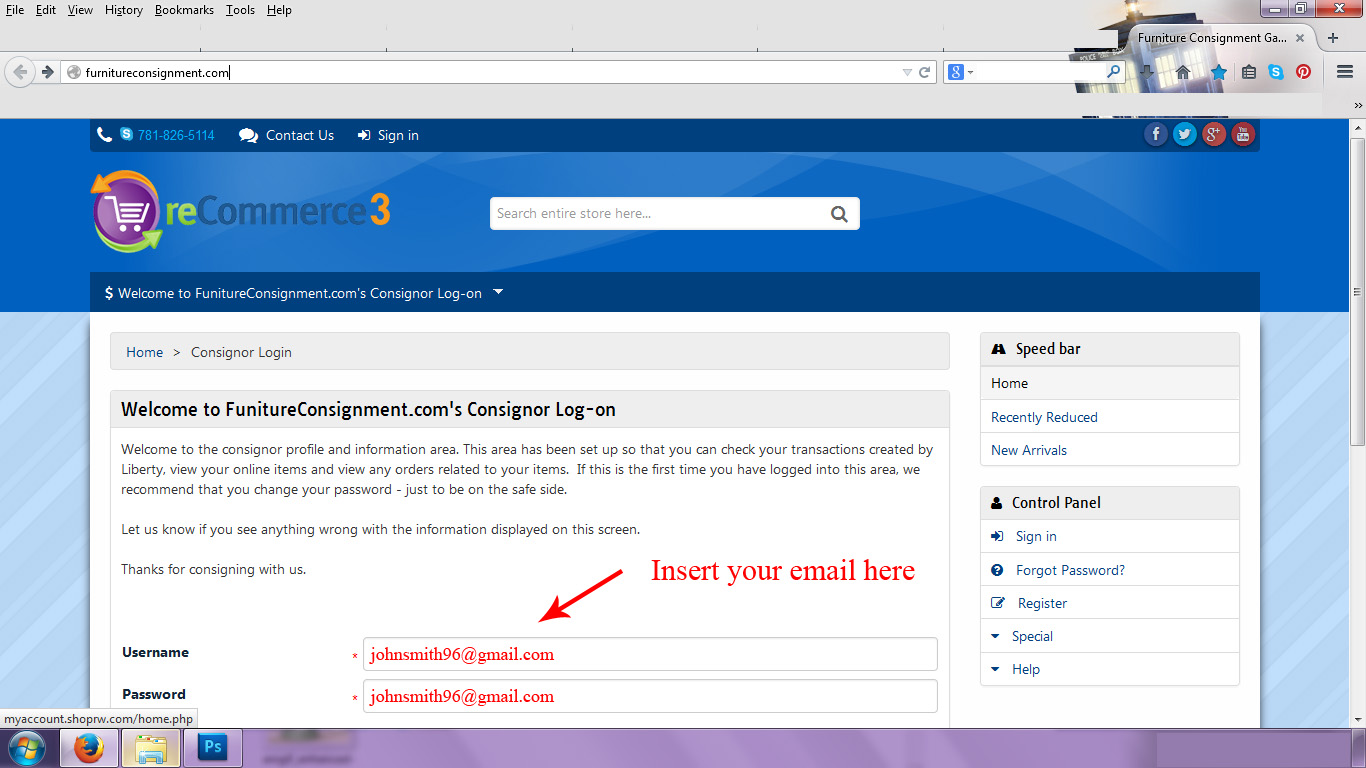
Task: Open the Twitter icon in the header
Action: pos(1184,133)
